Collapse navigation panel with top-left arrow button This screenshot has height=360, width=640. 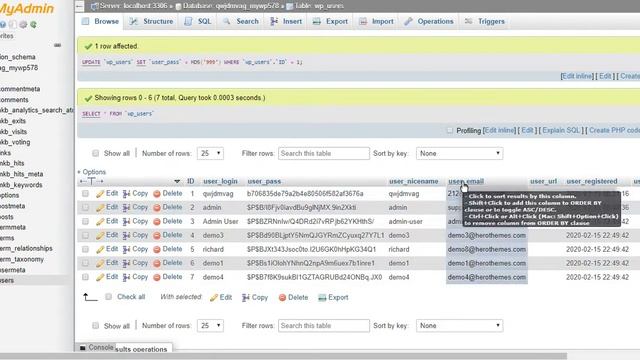click(80, 6)
